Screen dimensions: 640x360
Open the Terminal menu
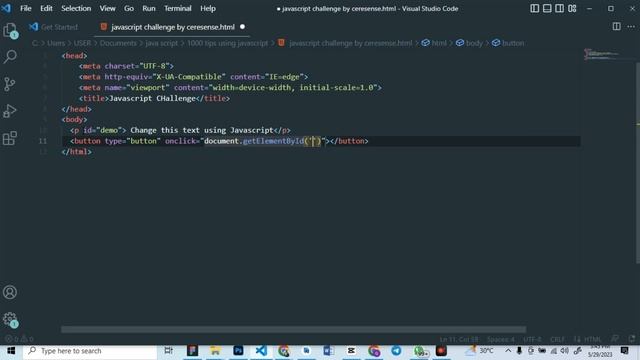178,8
